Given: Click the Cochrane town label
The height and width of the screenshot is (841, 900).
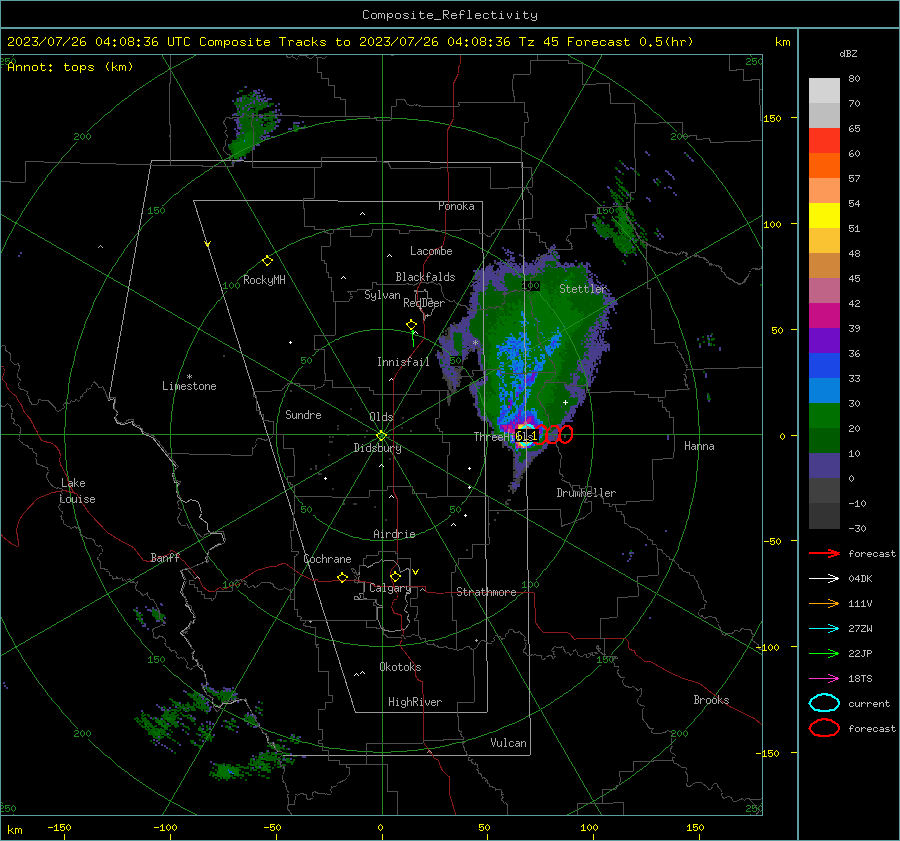Looking at the screenshot, I should point(327,559).
